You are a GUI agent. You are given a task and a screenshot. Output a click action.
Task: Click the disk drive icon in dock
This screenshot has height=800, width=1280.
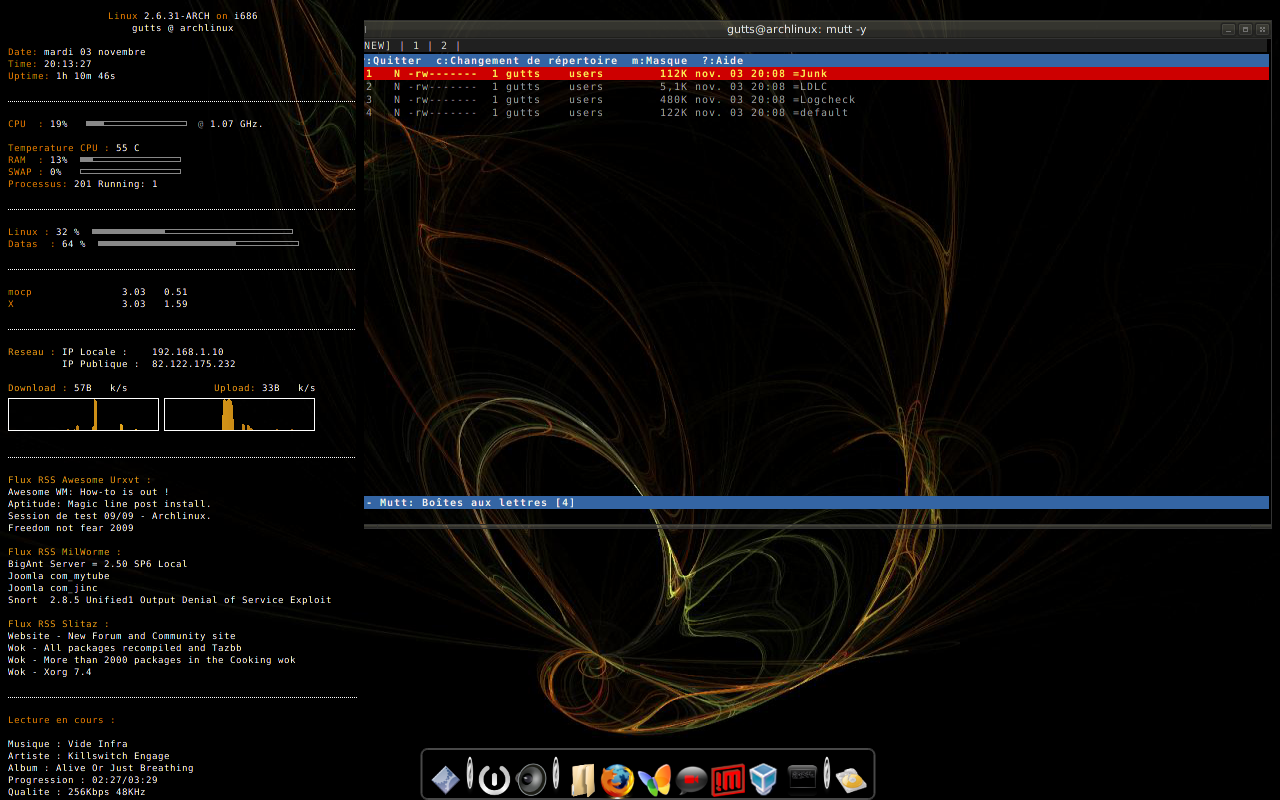[851, 780]
